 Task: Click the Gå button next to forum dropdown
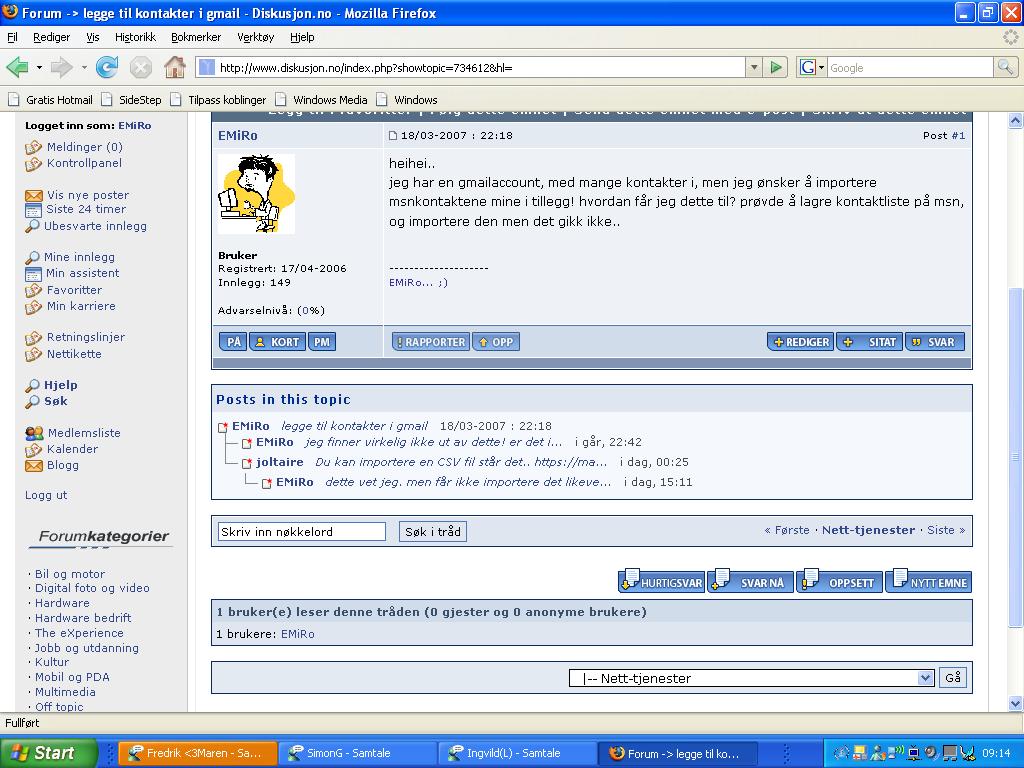(953, 678)
